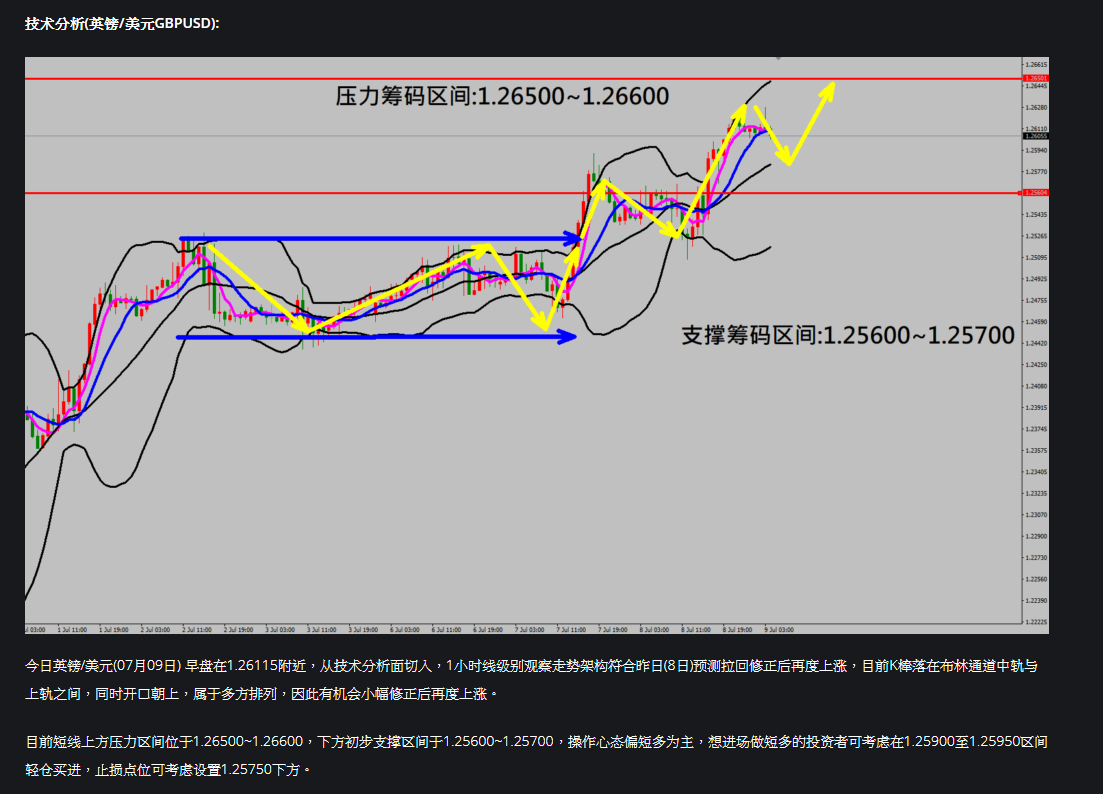Click the 1 Jul 11:00 time label
Screen dimensions: 1103x794
coord(72,629)
